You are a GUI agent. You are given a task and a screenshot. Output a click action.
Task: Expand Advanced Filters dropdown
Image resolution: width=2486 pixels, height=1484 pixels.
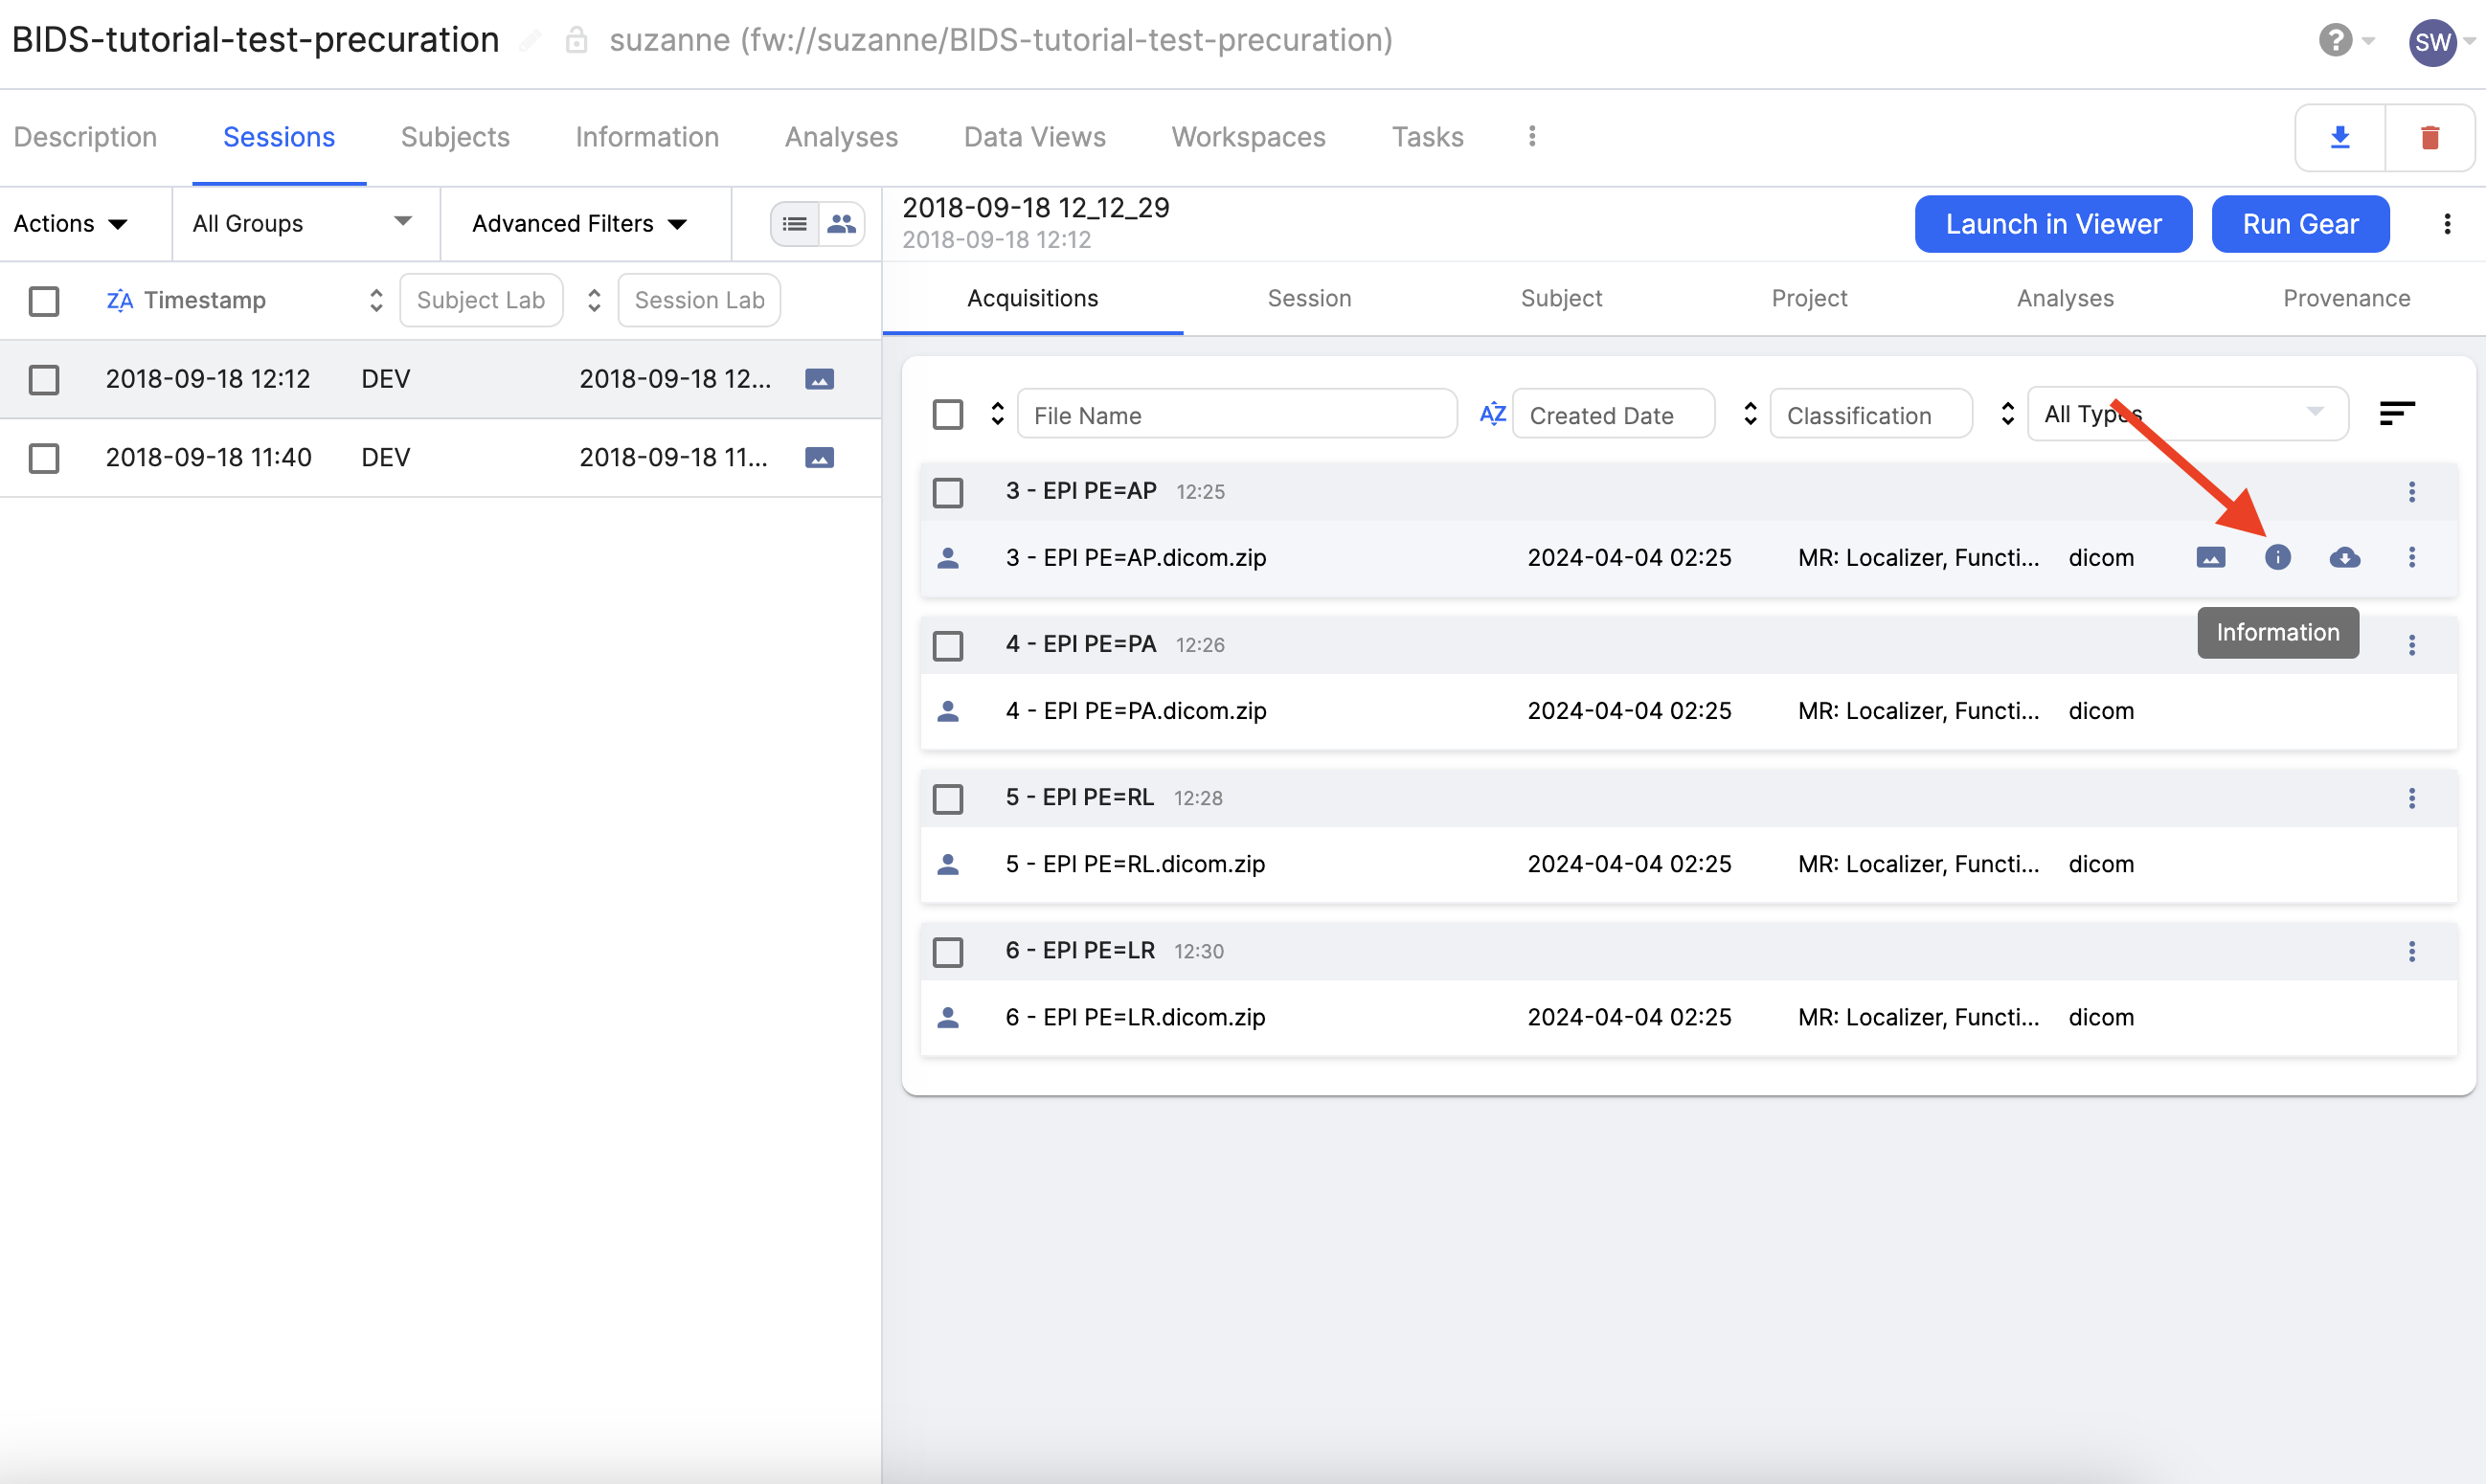tap(580, 223)
